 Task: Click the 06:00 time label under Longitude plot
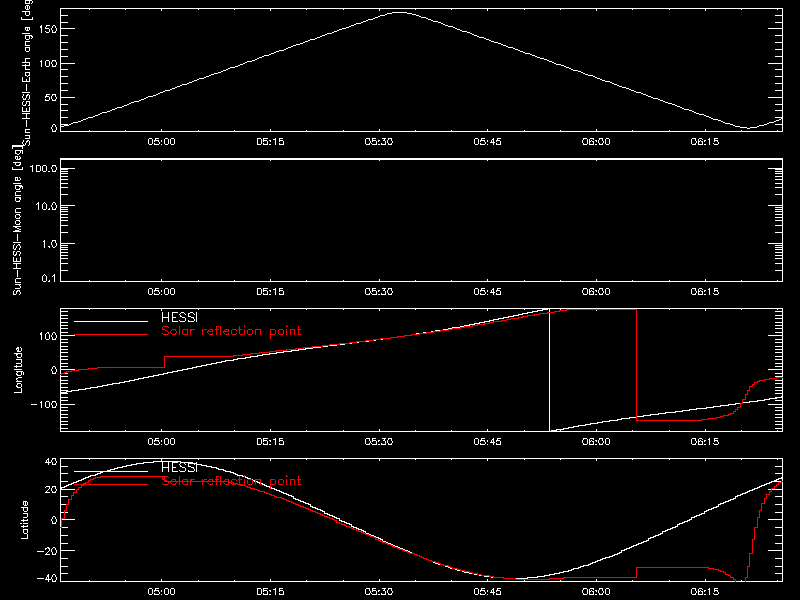[596, 442]
